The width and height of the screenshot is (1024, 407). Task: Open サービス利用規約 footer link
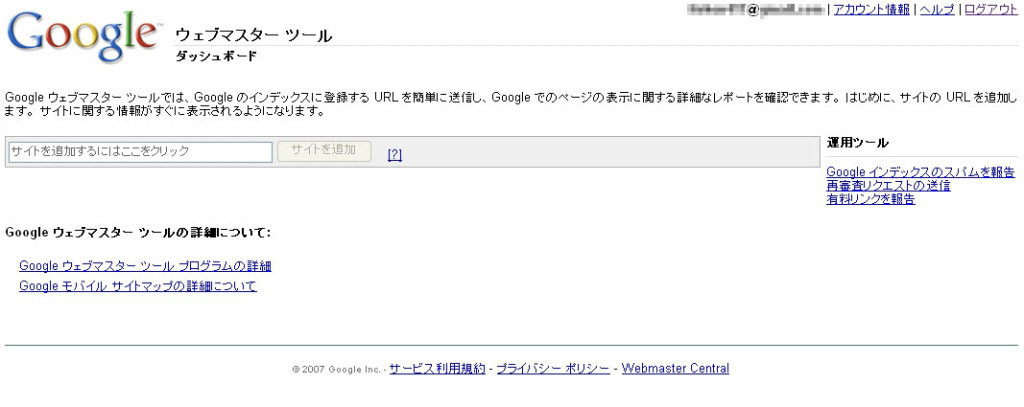tap(438, 368)
